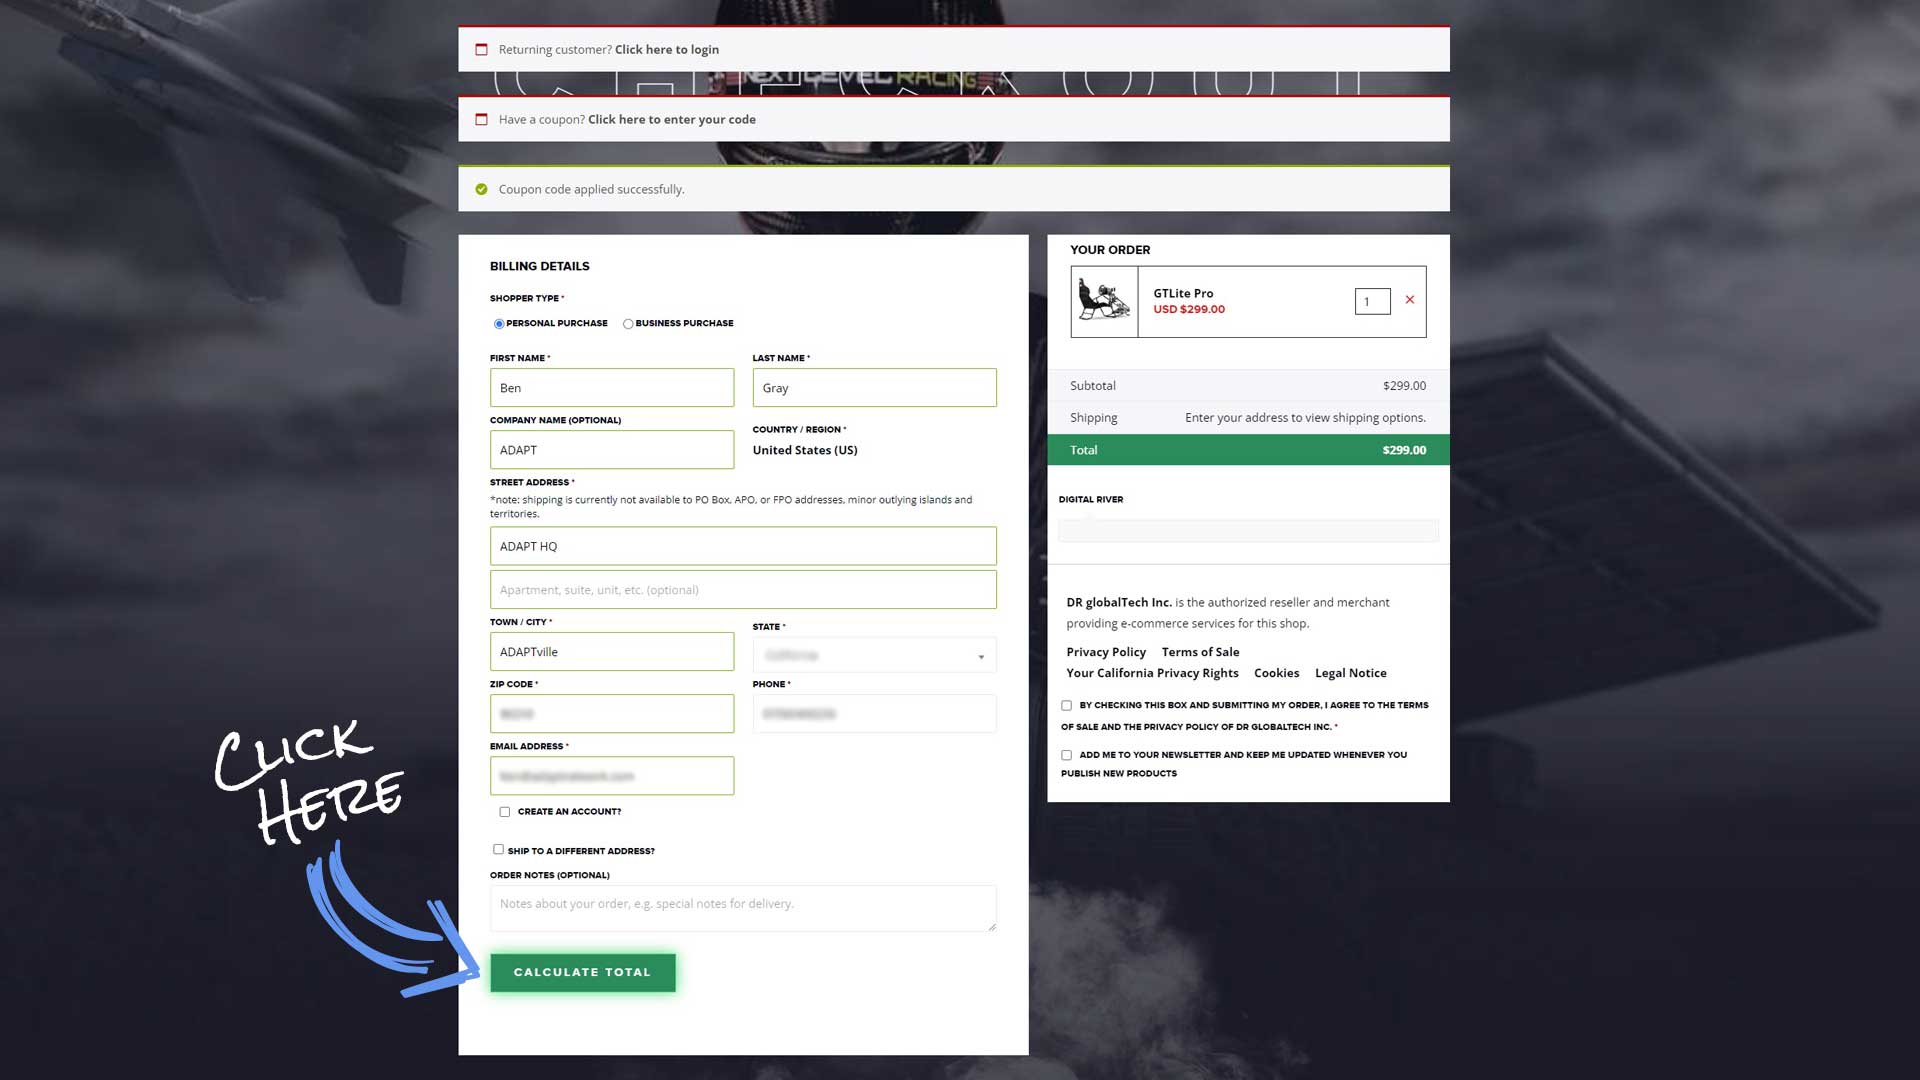Click the Order Notes text area
This screenshot has width=1920, height=1080.
[742, 908]
